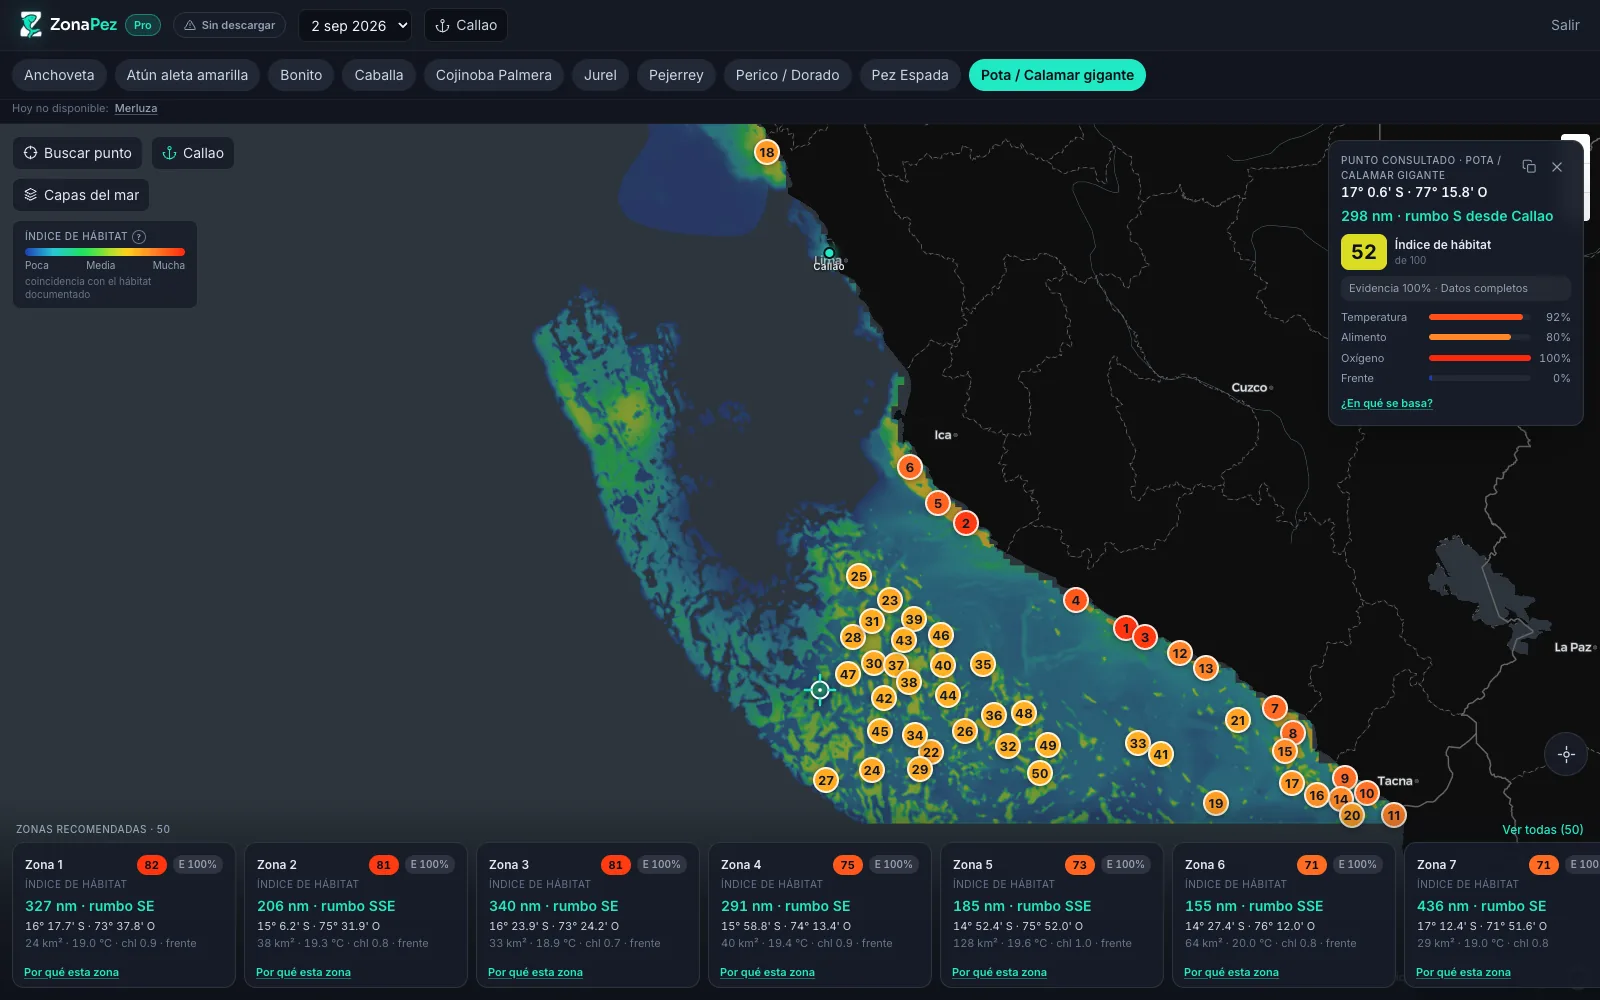Select zone marker 18 on map
Image resolution: width=1600 pixels, height=1000 pixels.
coord(766,152)
